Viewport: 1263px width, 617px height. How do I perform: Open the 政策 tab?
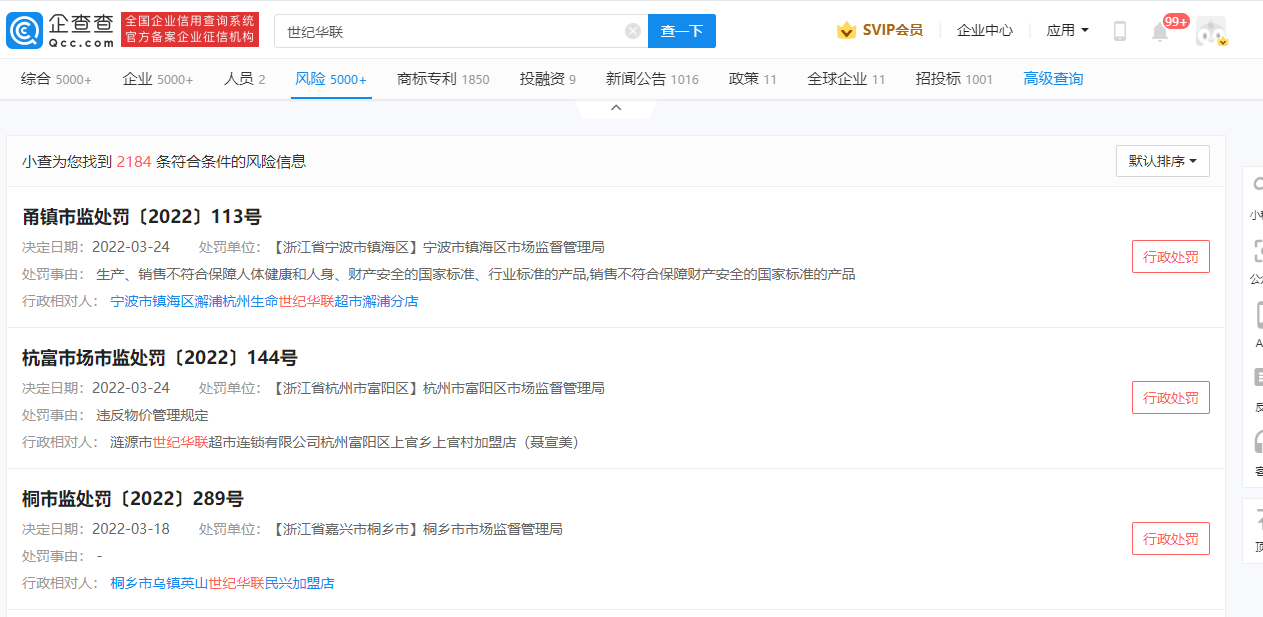(753, 79)
